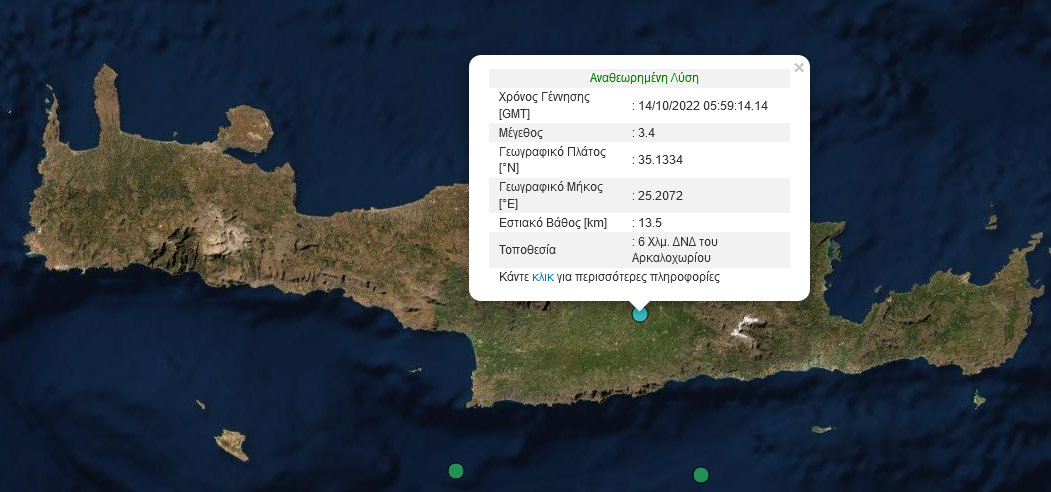Click the latitude value 35.1334

[x=660, y=159]
